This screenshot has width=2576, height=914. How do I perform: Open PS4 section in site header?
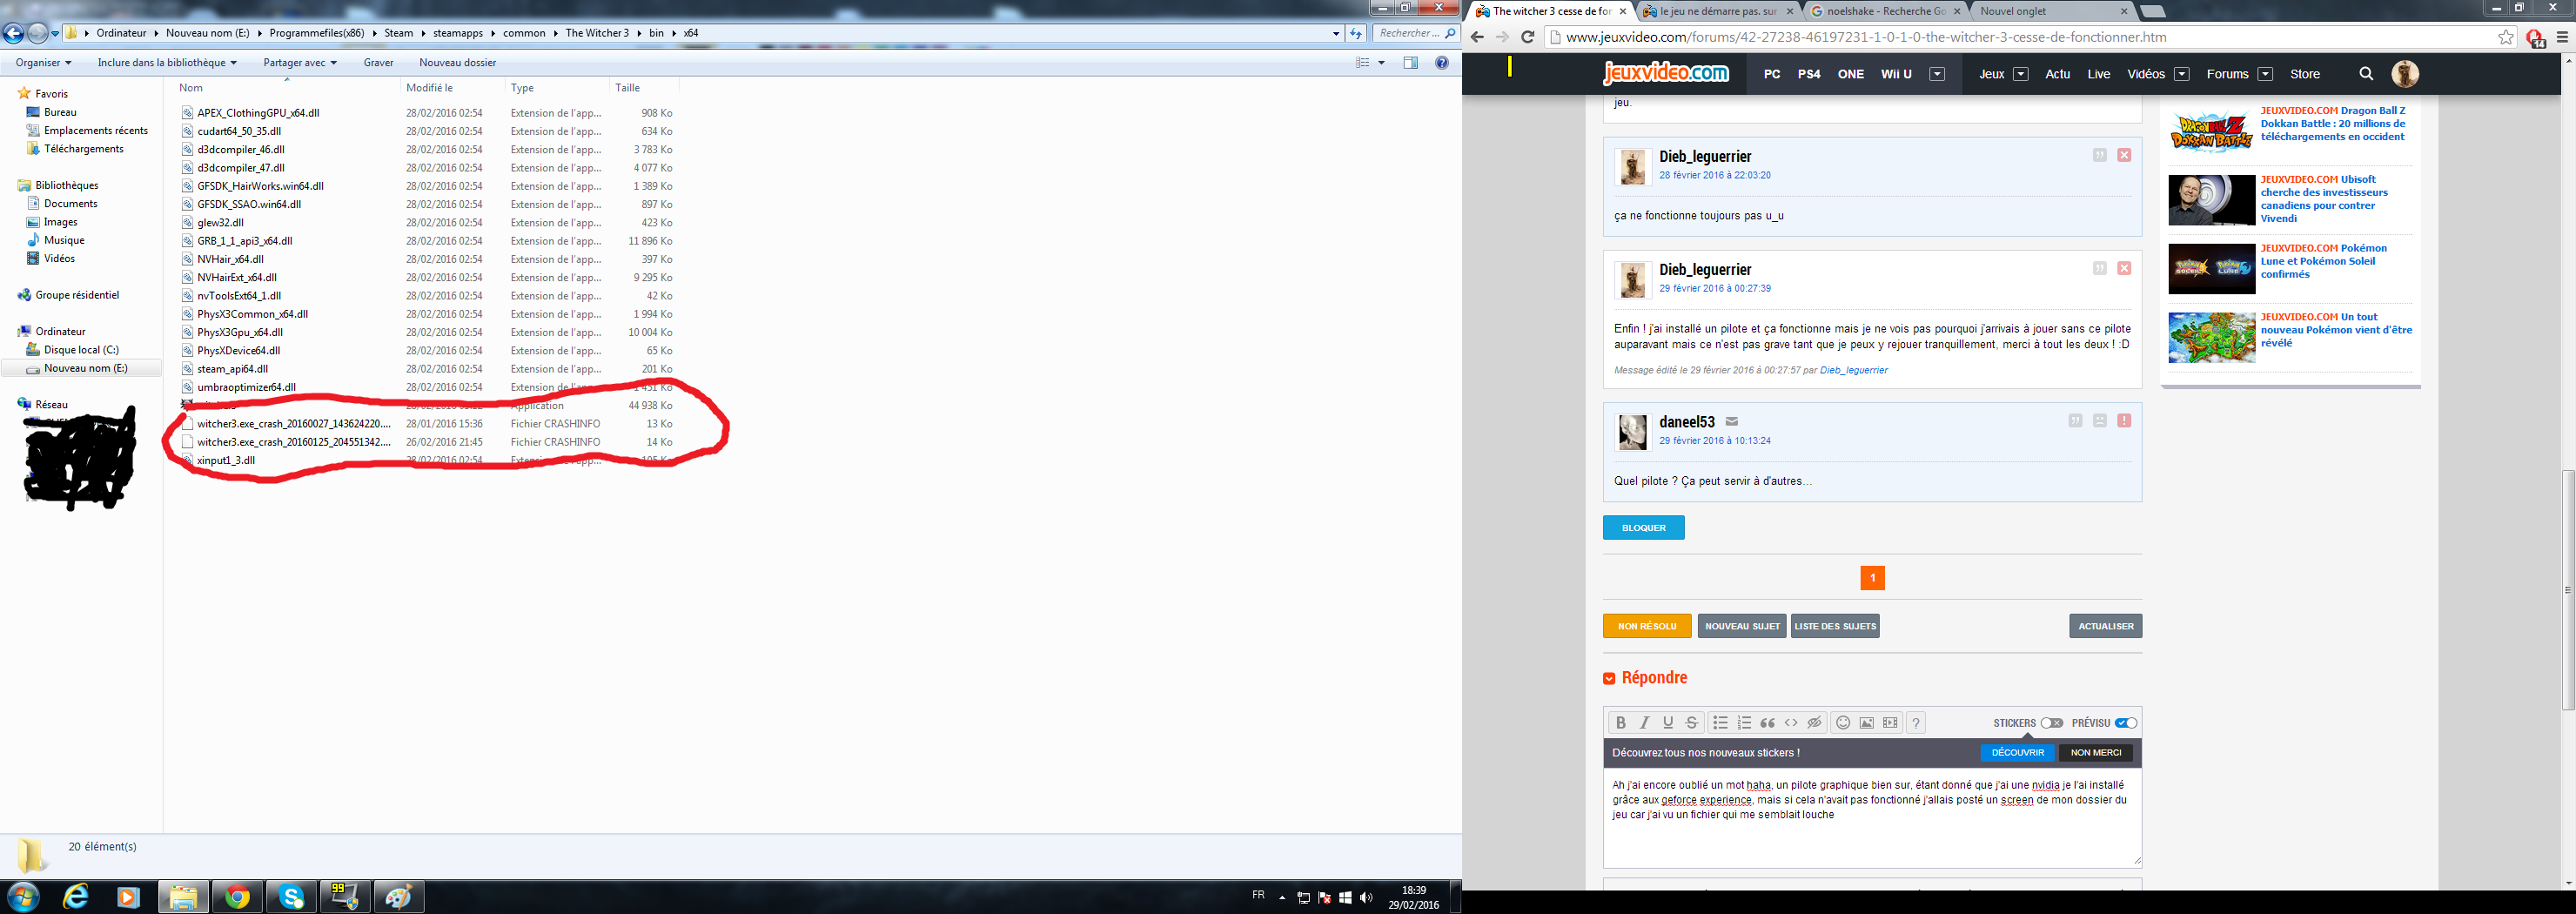pyautogui.click(x=1809, y=74)
